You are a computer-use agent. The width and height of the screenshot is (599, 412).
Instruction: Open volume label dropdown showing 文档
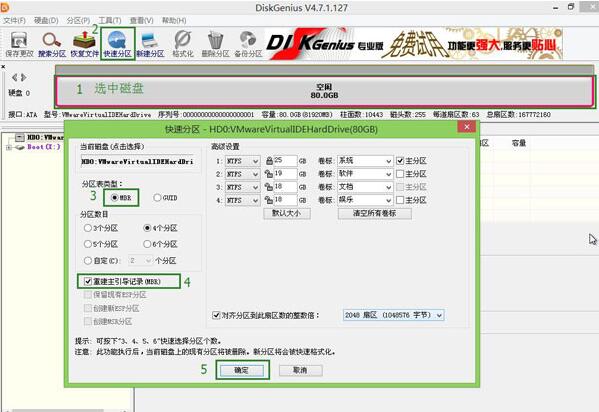coord(365,187)
